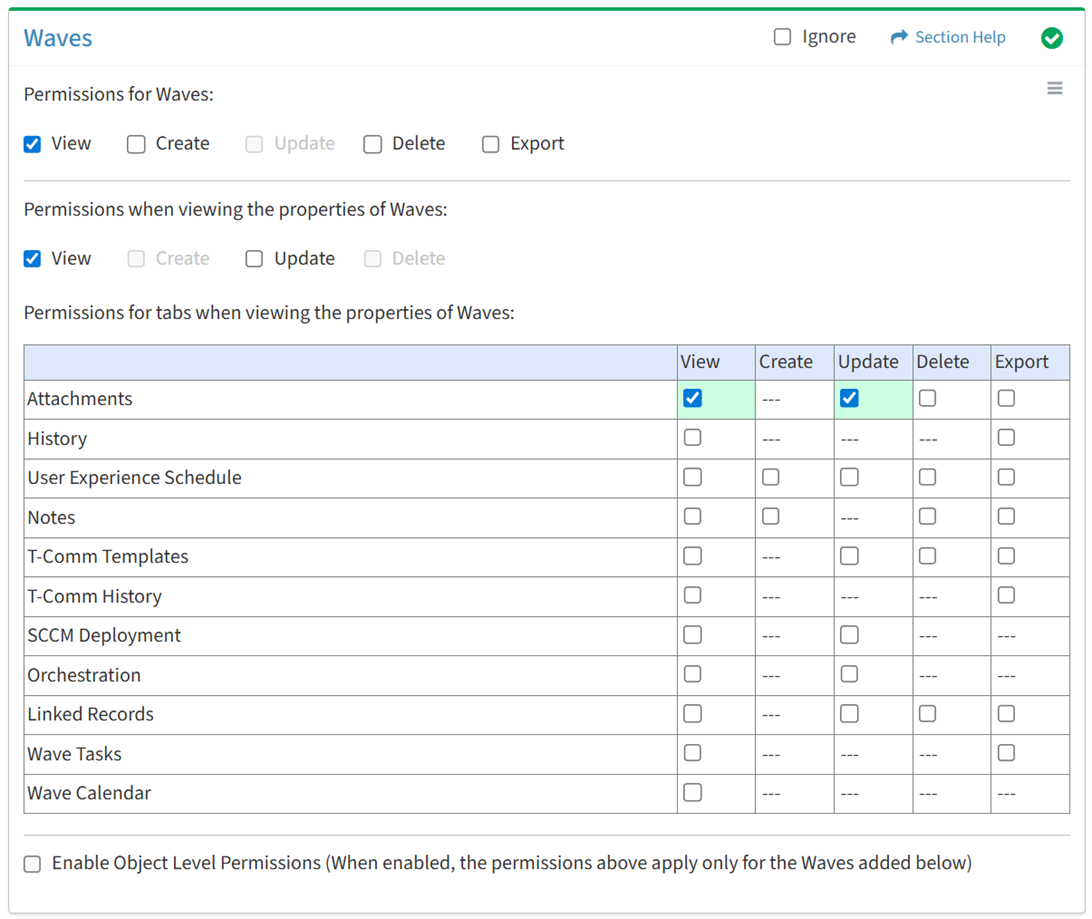The height and width of the screenshot is (919, 1092).
Task: Uncheck View permission for Waves
Action: coord(33,144)
